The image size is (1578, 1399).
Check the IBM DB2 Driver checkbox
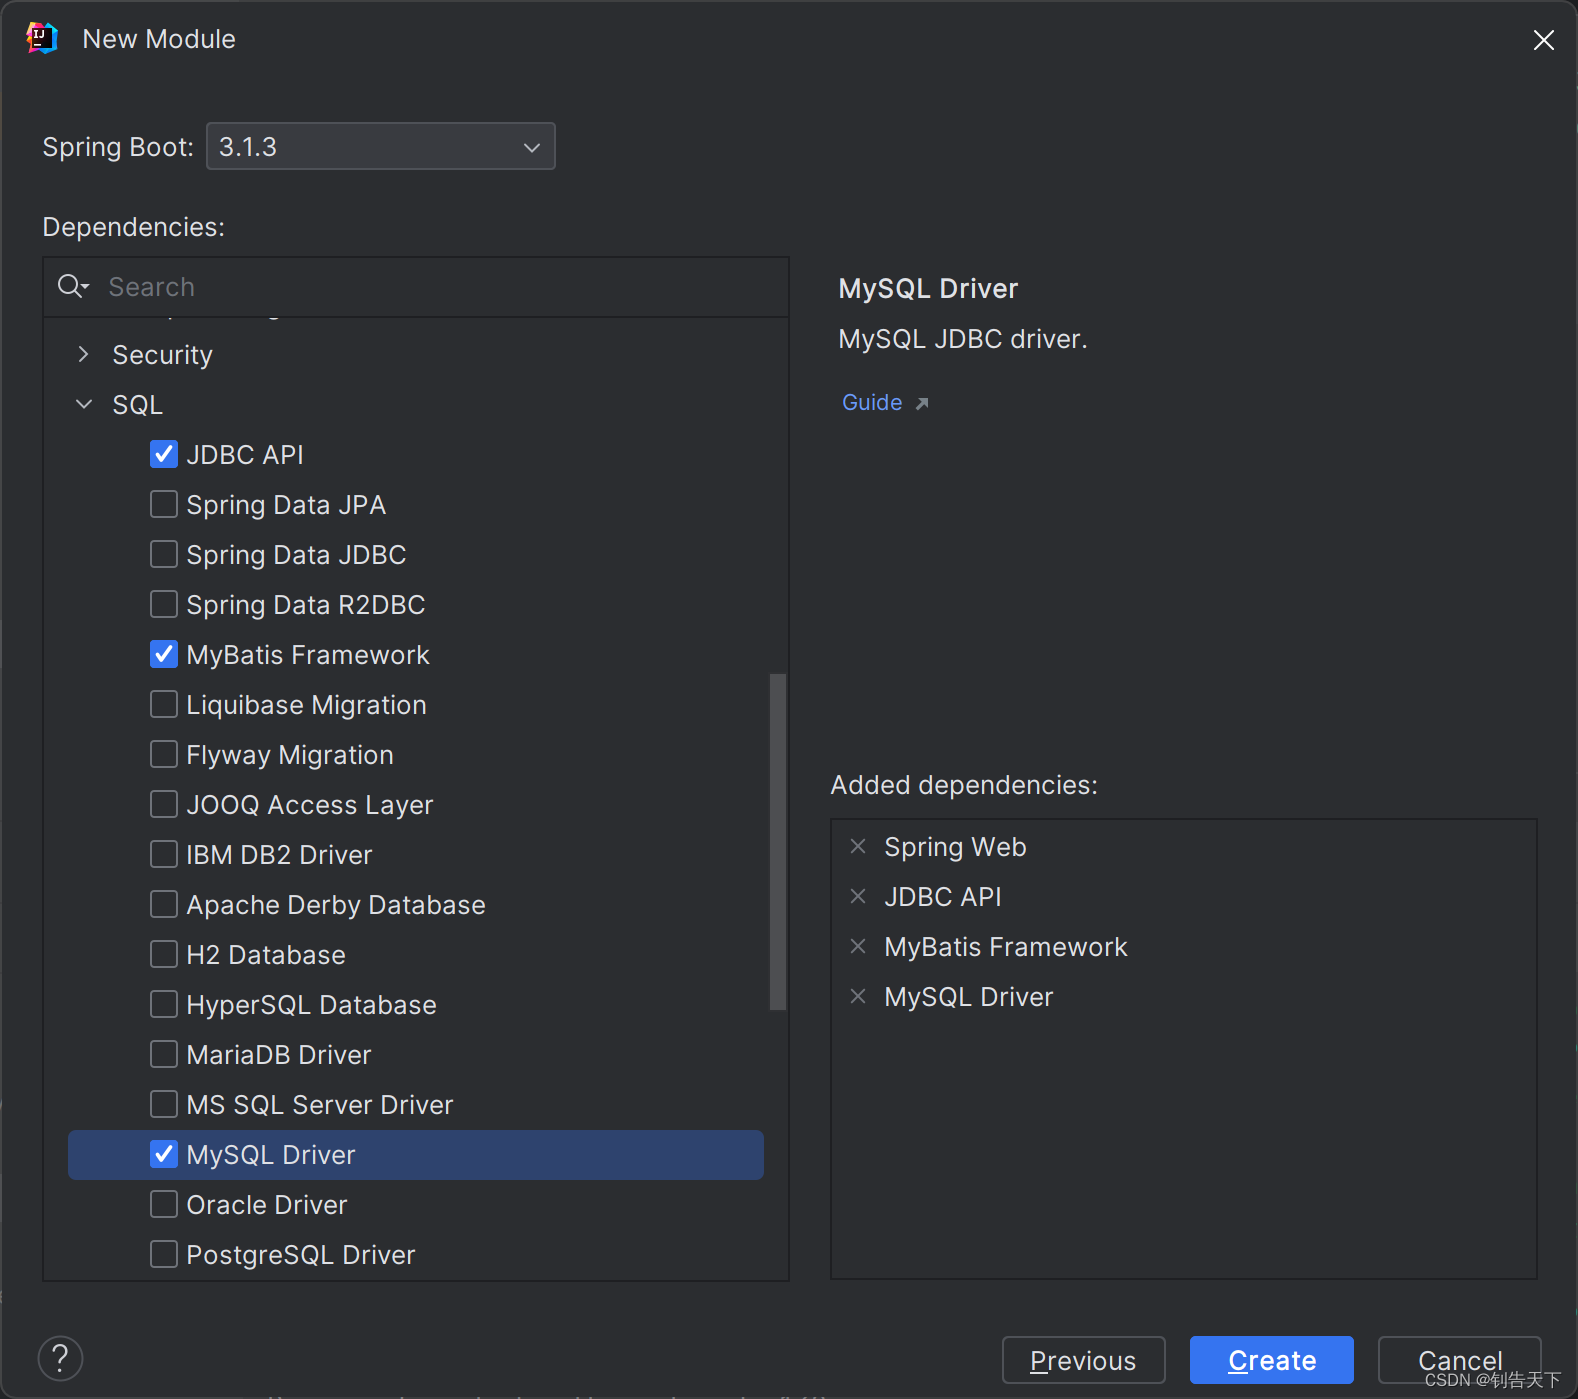point(164,854)
